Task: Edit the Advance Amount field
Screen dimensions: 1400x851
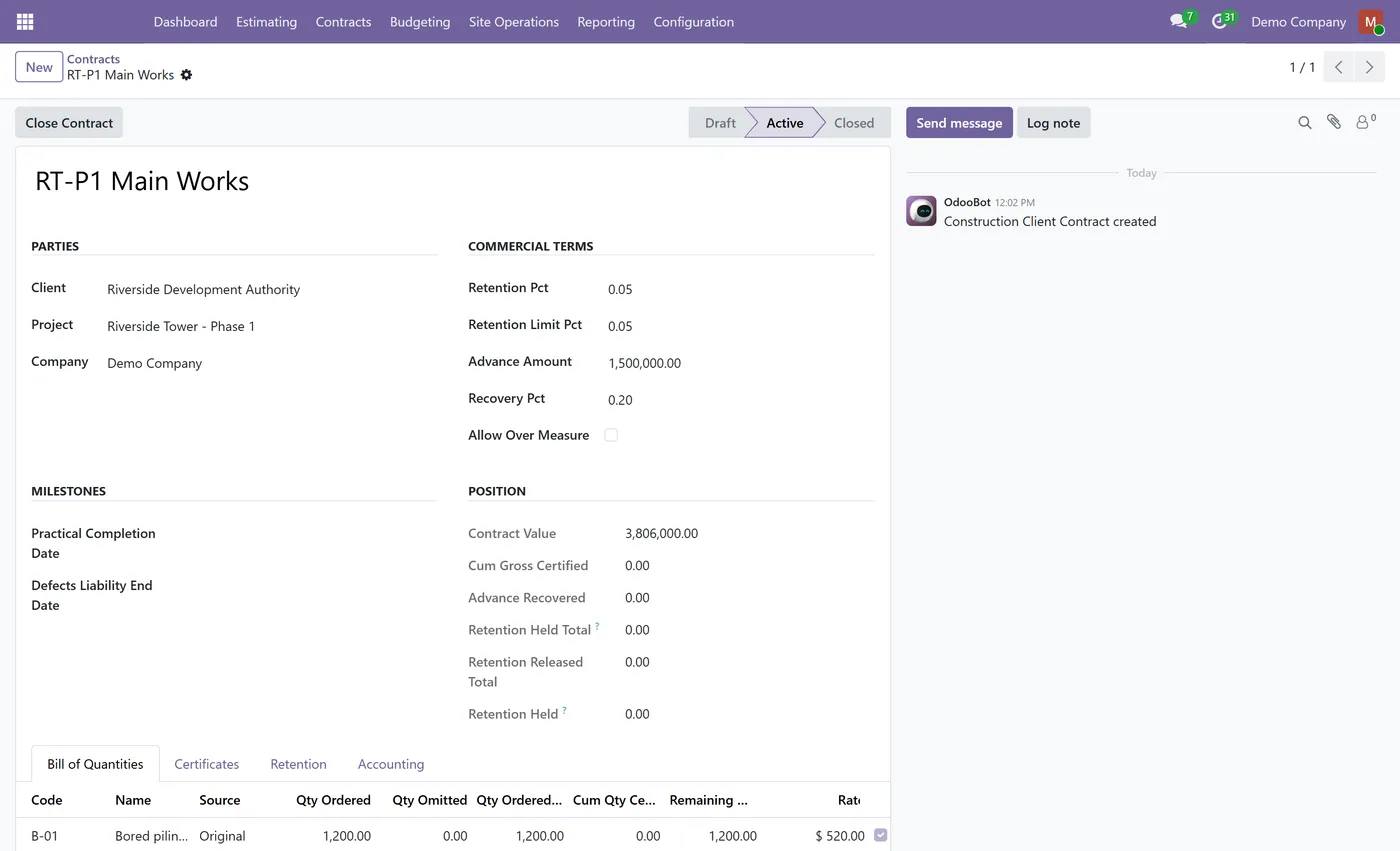Action: pyautogui.click(x=740, y=363)
